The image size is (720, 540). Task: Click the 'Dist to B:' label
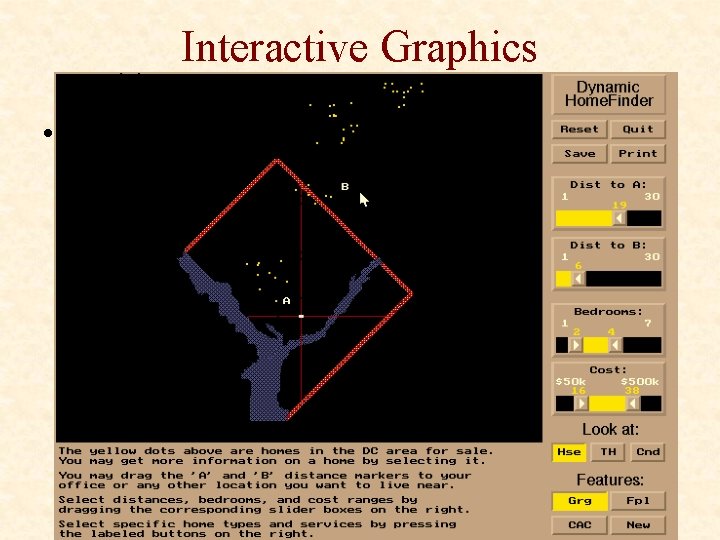pos(608,245)
